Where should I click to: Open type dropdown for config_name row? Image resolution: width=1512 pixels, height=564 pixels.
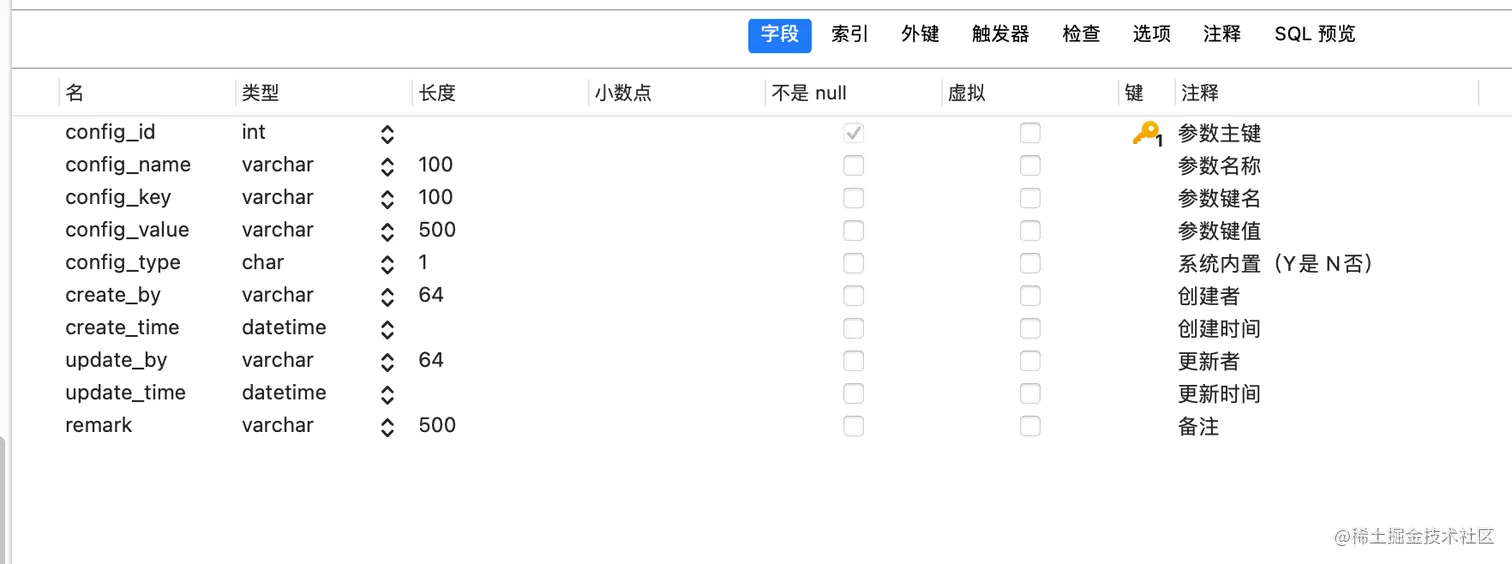pos(387,166)
